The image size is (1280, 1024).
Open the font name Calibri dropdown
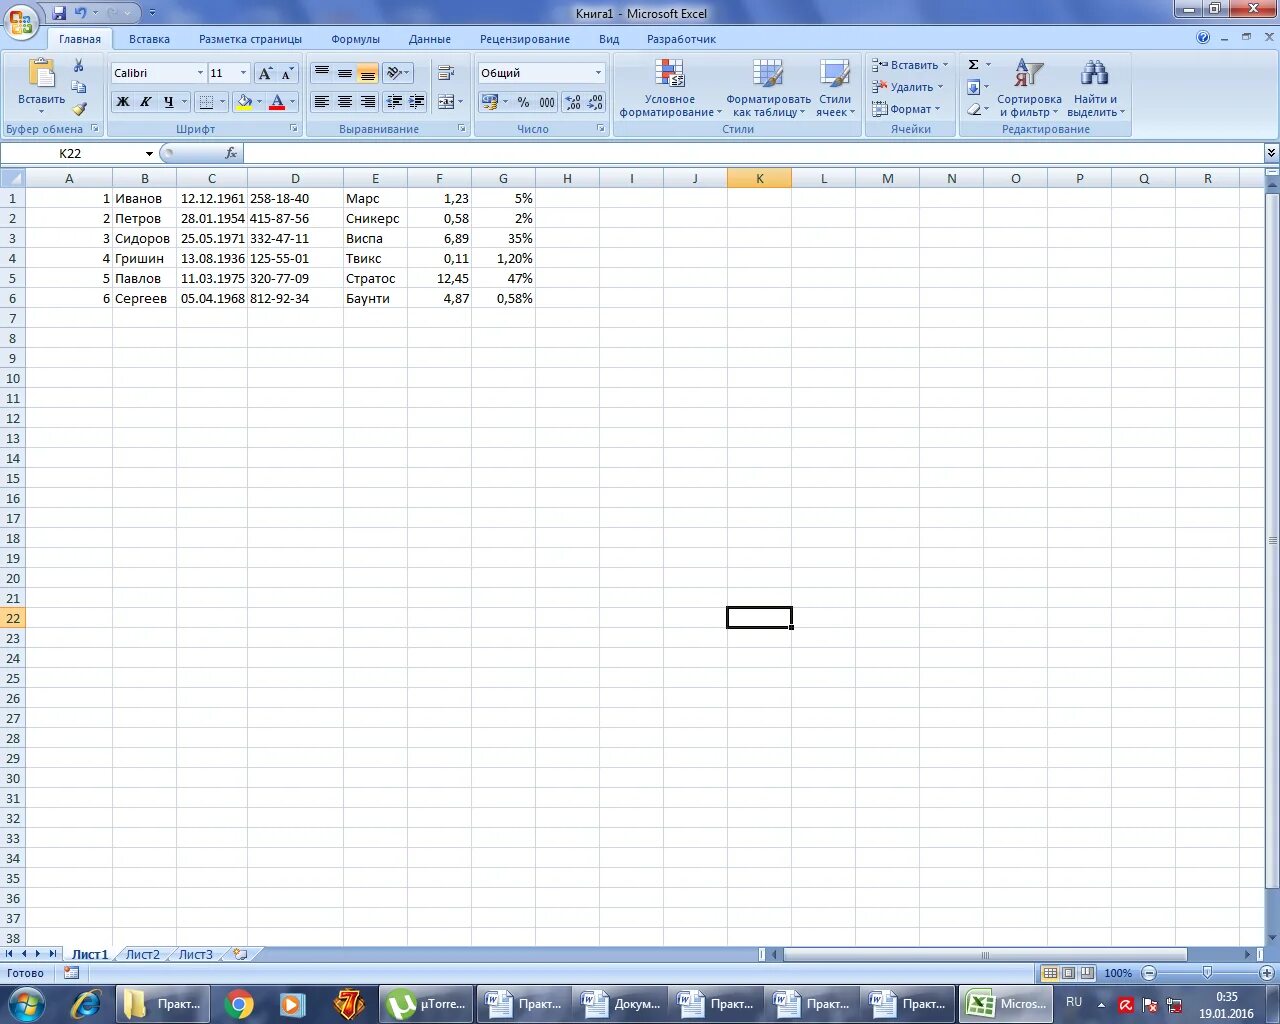point(200,73)
